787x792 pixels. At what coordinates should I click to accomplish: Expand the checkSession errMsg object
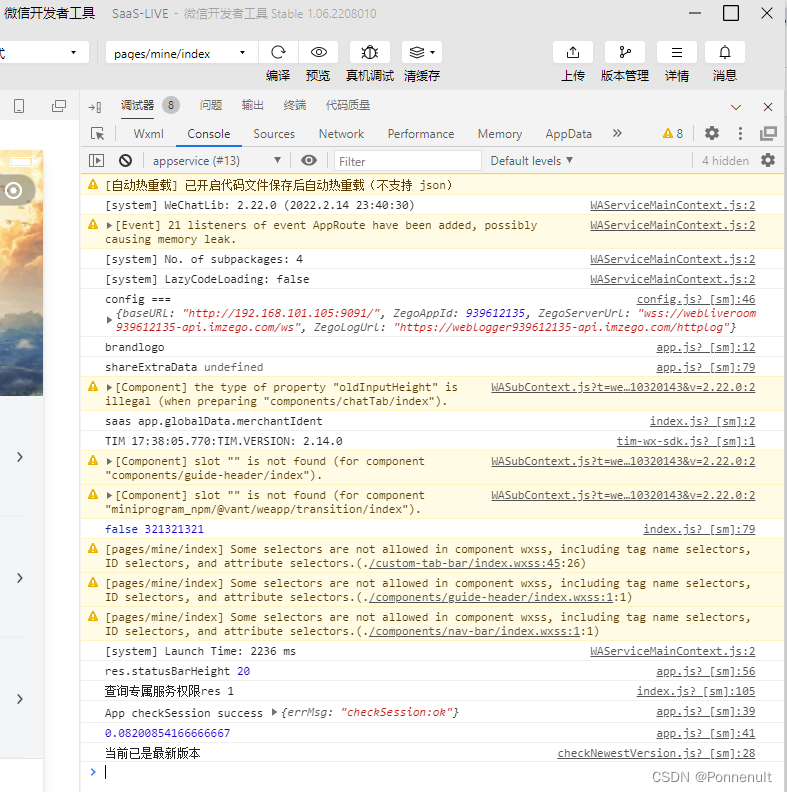tap(274, 712)
